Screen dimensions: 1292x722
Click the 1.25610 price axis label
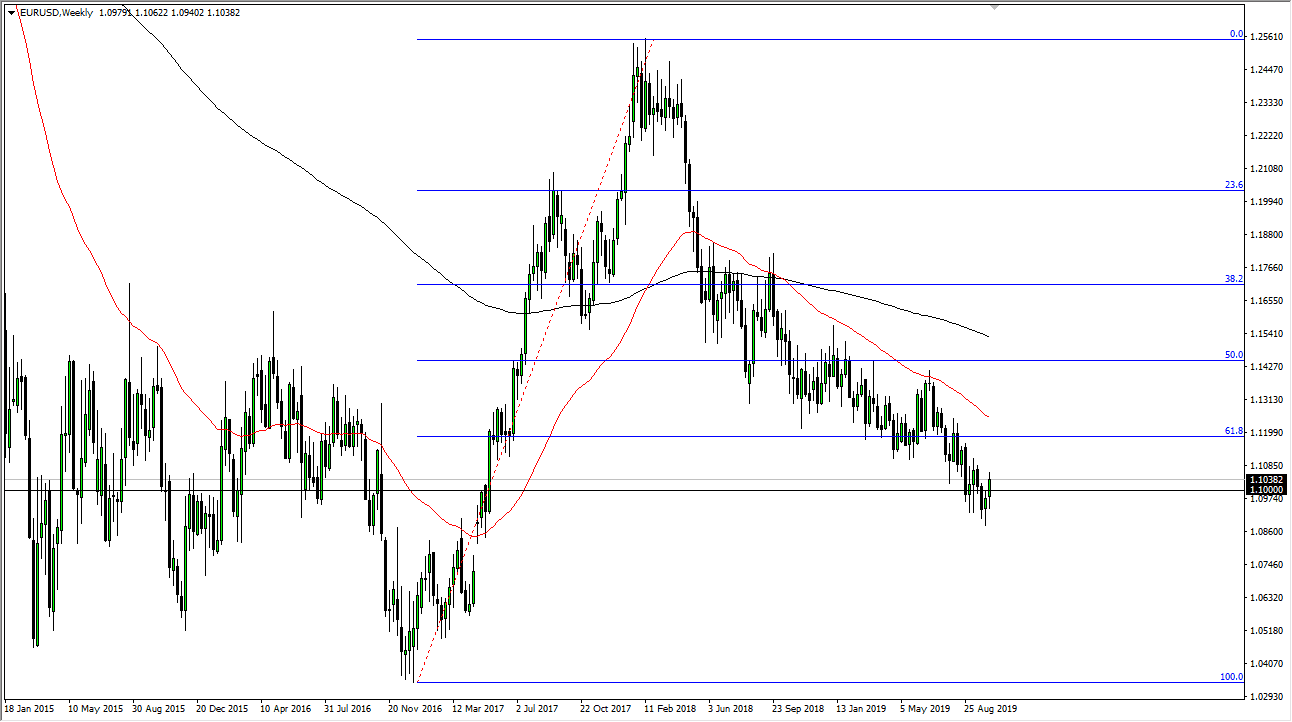tap(1267, 37)
